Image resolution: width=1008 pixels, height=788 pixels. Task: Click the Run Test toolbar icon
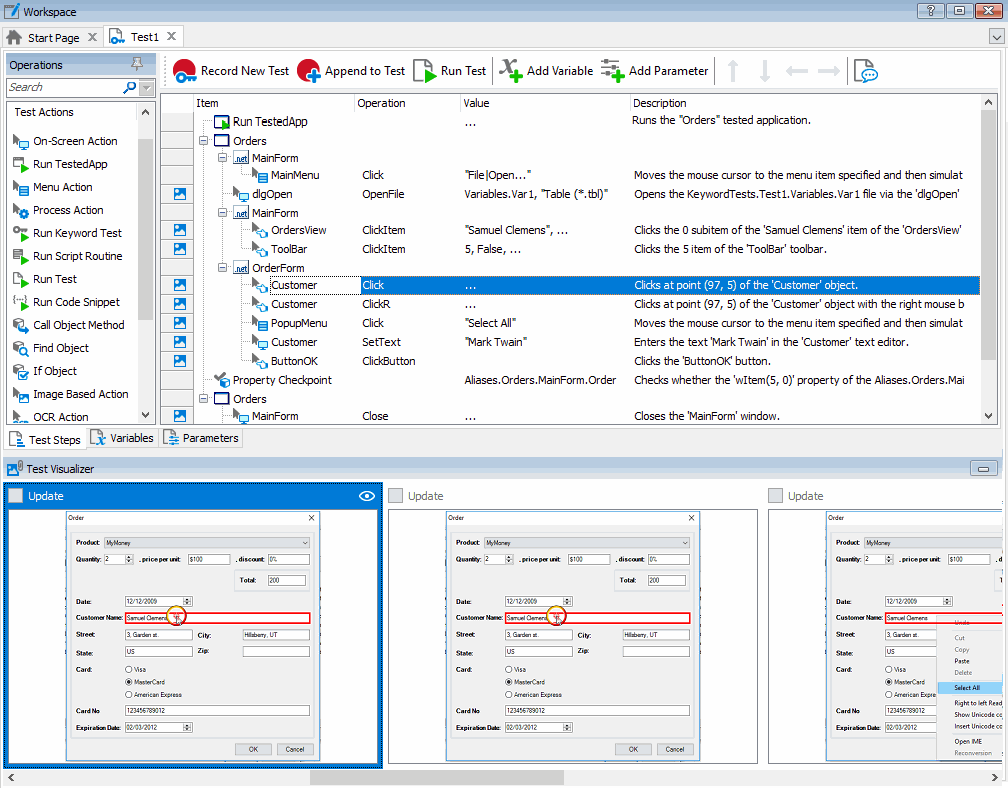tap(424, 71)
